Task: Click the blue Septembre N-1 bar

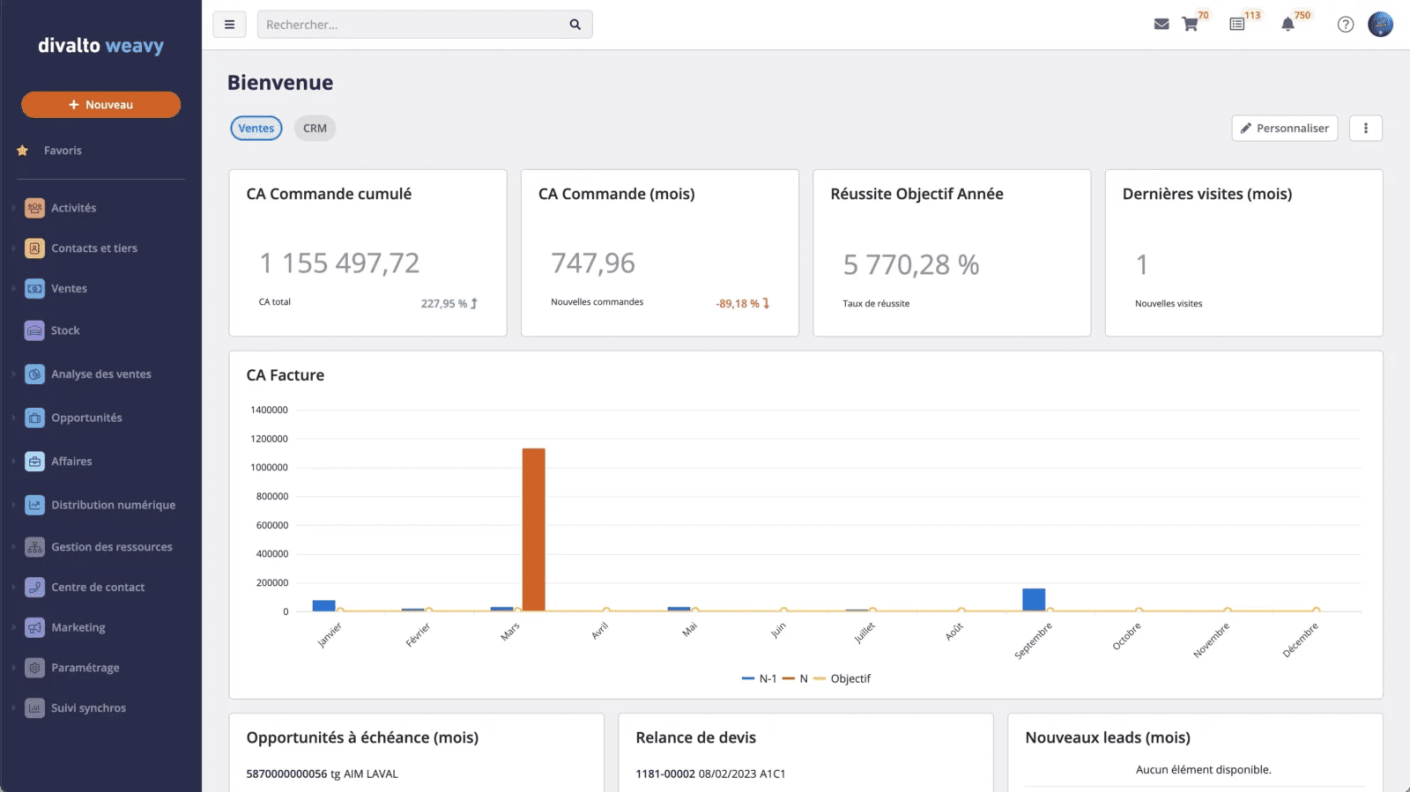Action: click(1034, 600)
